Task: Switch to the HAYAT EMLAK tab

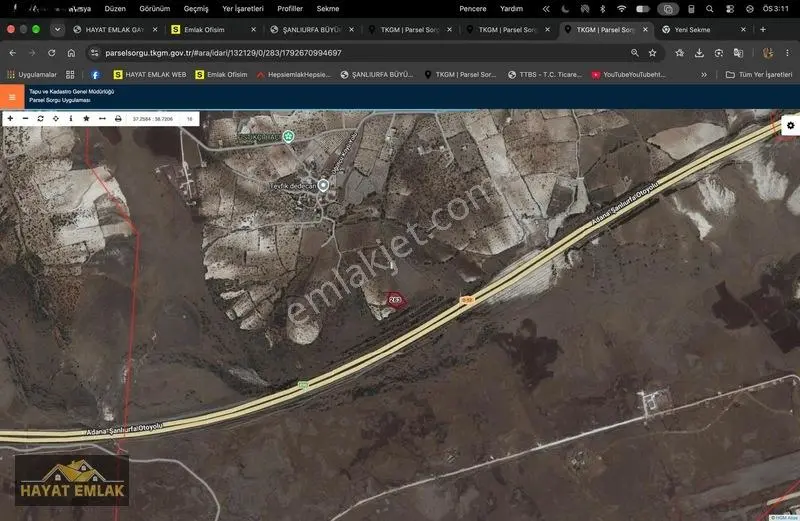Action: coord(114,30)
